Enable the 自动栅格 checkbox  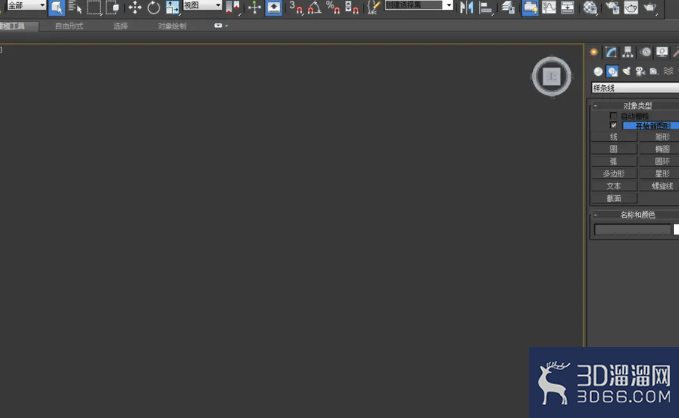(613, 116)
